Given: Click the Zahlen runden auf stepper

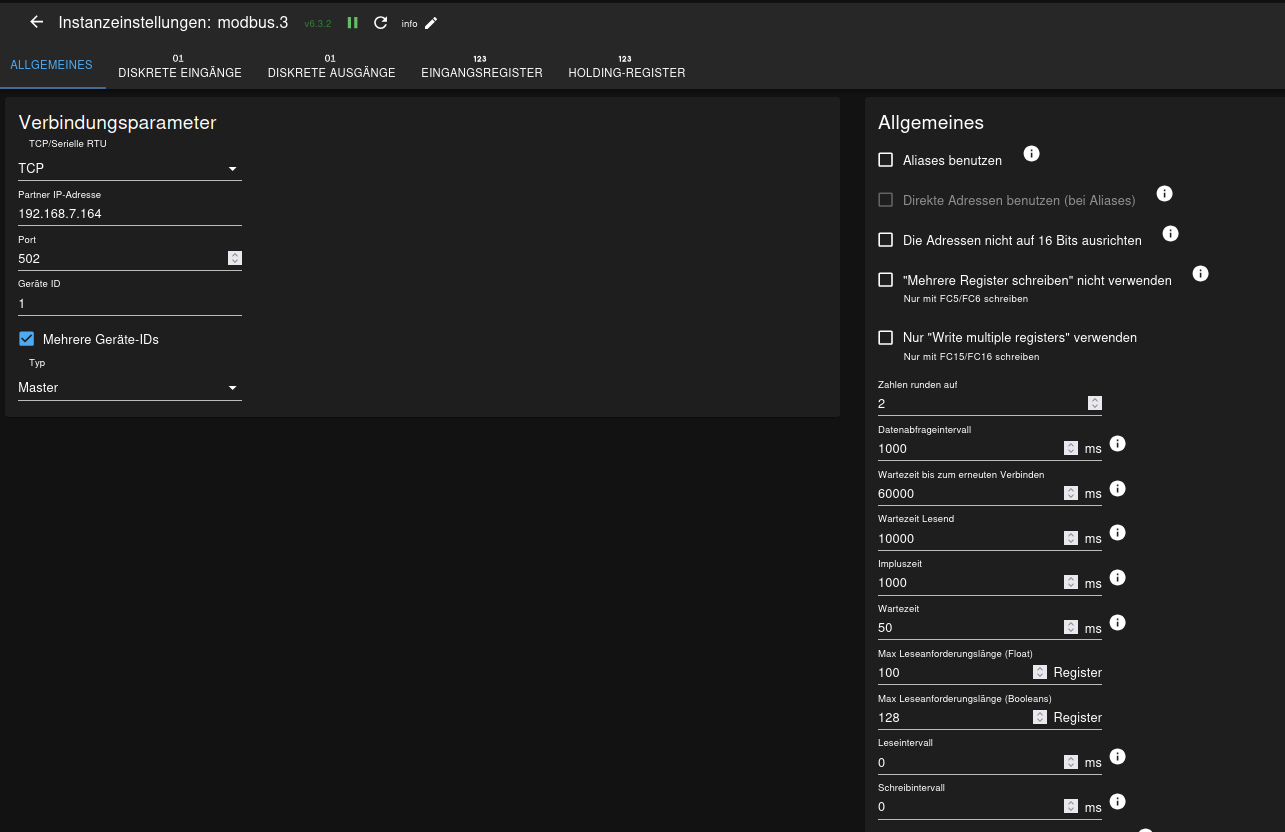Looking at the screenshot, I should 1095,404.
